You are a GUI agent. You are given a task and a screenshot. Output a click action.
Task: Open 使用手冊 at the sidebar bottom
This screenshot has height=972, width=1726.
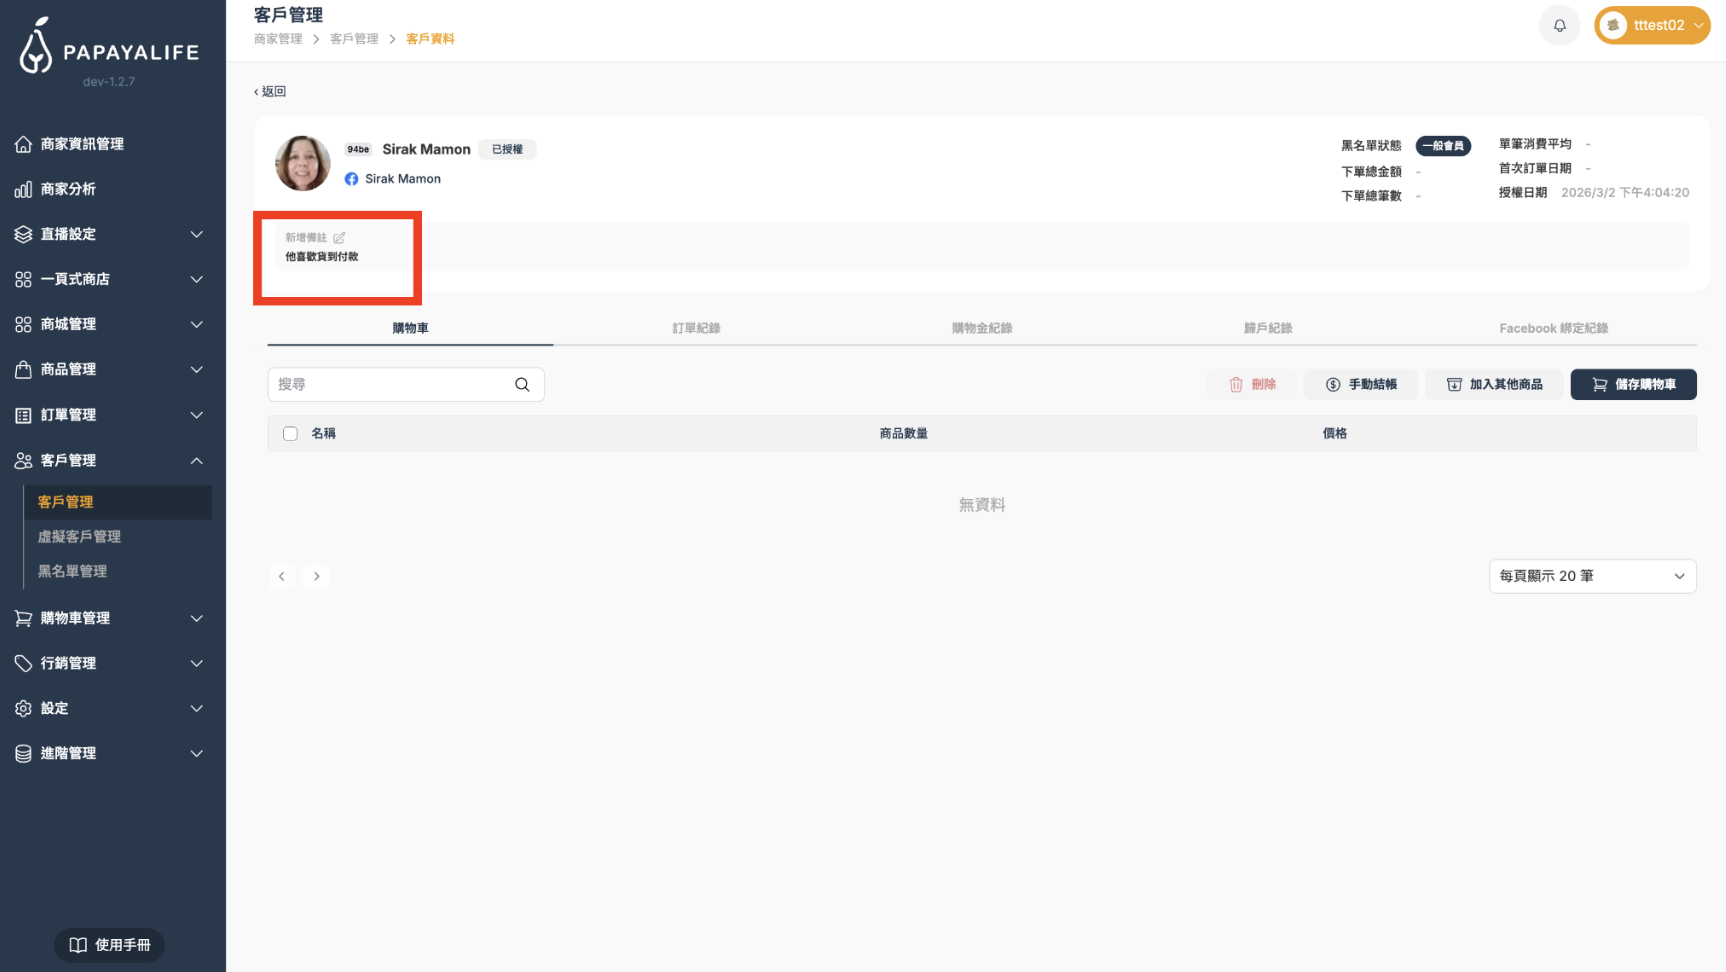[110, 945]
